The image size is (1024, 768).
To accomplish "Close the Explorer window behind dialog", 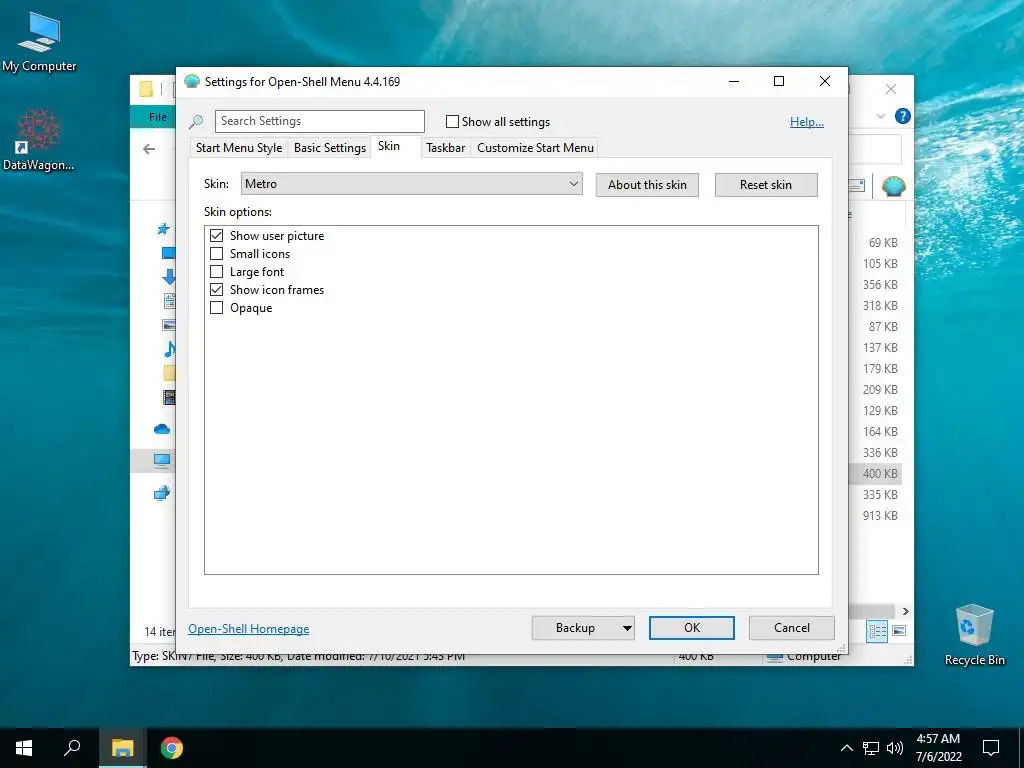I will [x=891, y=89].
